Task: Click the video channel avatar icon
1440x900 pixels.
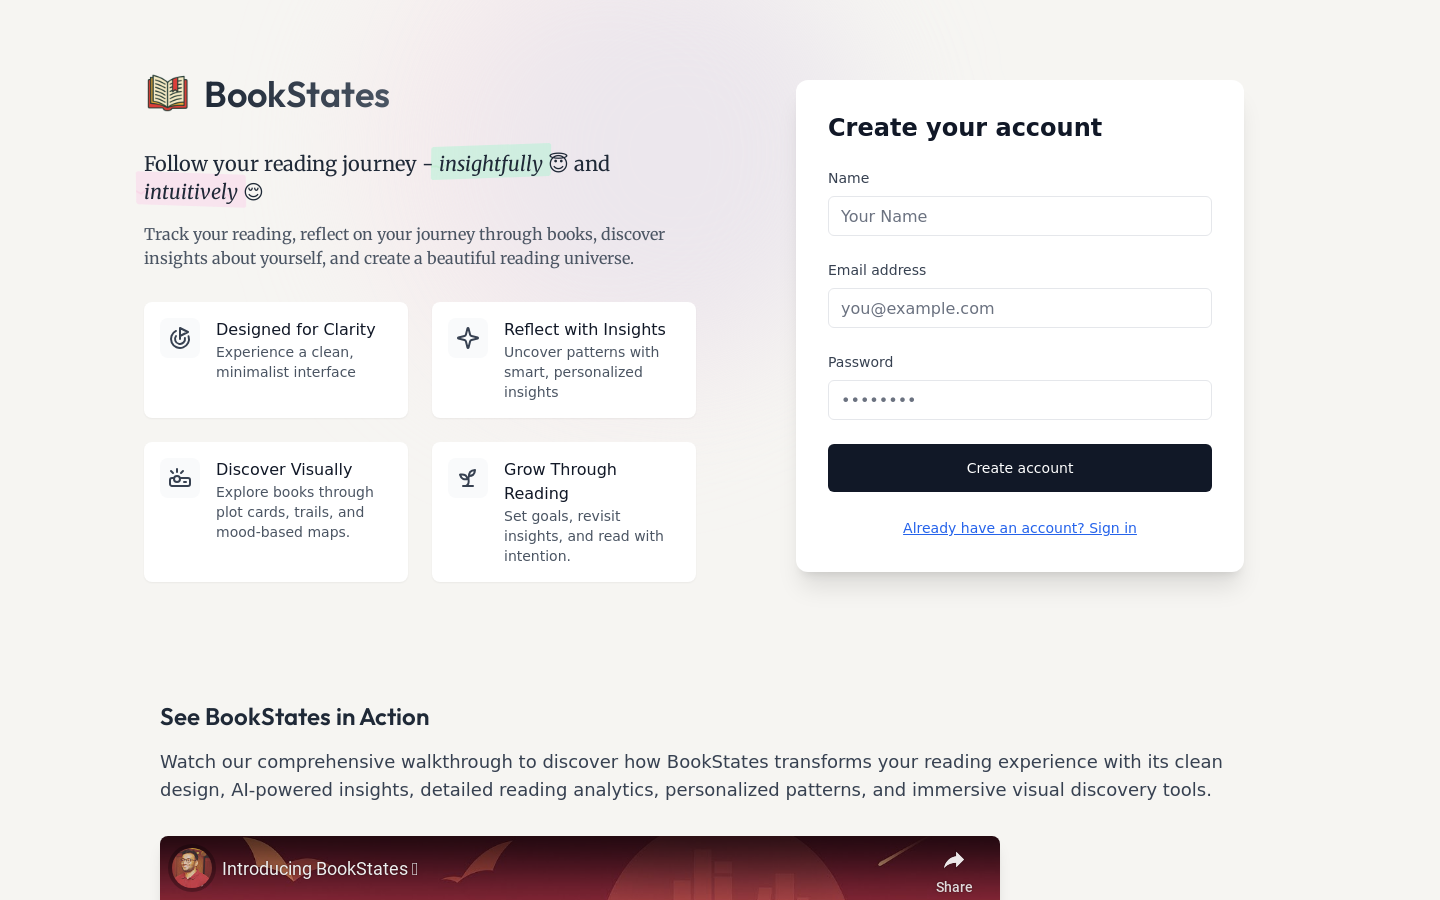Action: point(192,868)
